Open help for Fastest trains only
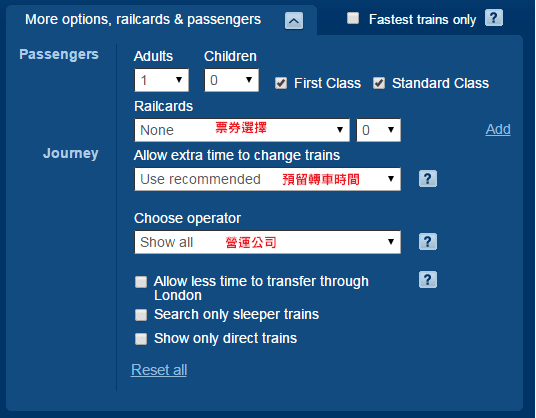This screenshot has width=536, height=418. coord(494,18)
